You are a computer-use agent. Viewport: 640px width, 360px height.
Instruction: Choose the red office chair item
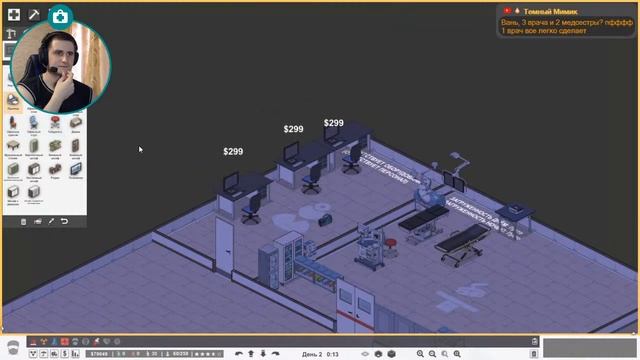click(x=13, y=124)
